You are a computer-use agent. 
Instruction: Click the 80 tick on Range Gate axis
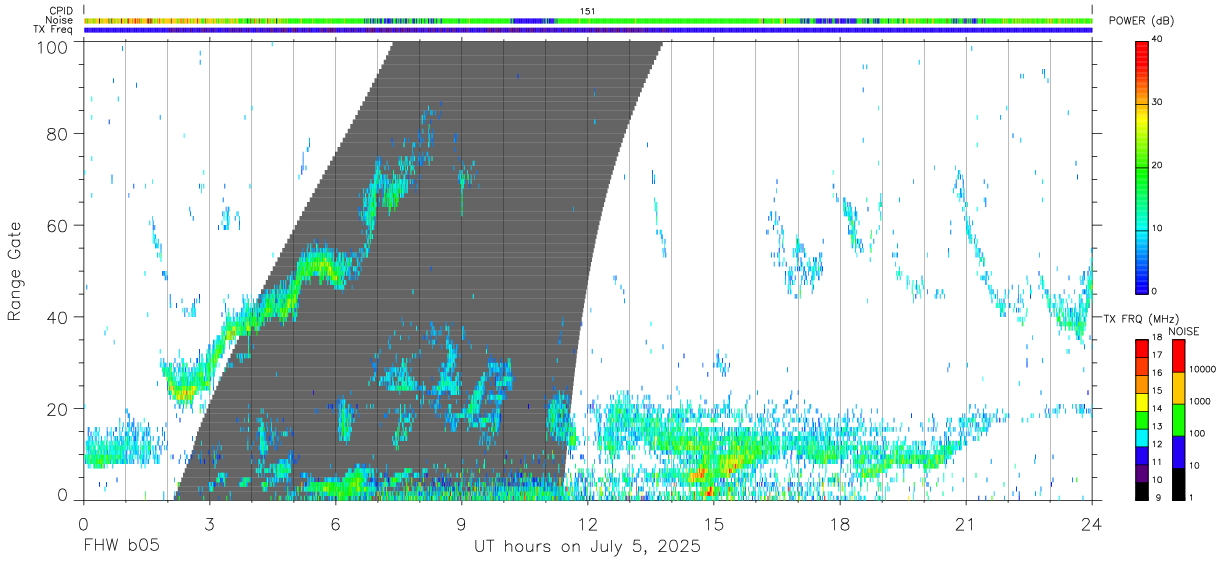pos(58,134)
